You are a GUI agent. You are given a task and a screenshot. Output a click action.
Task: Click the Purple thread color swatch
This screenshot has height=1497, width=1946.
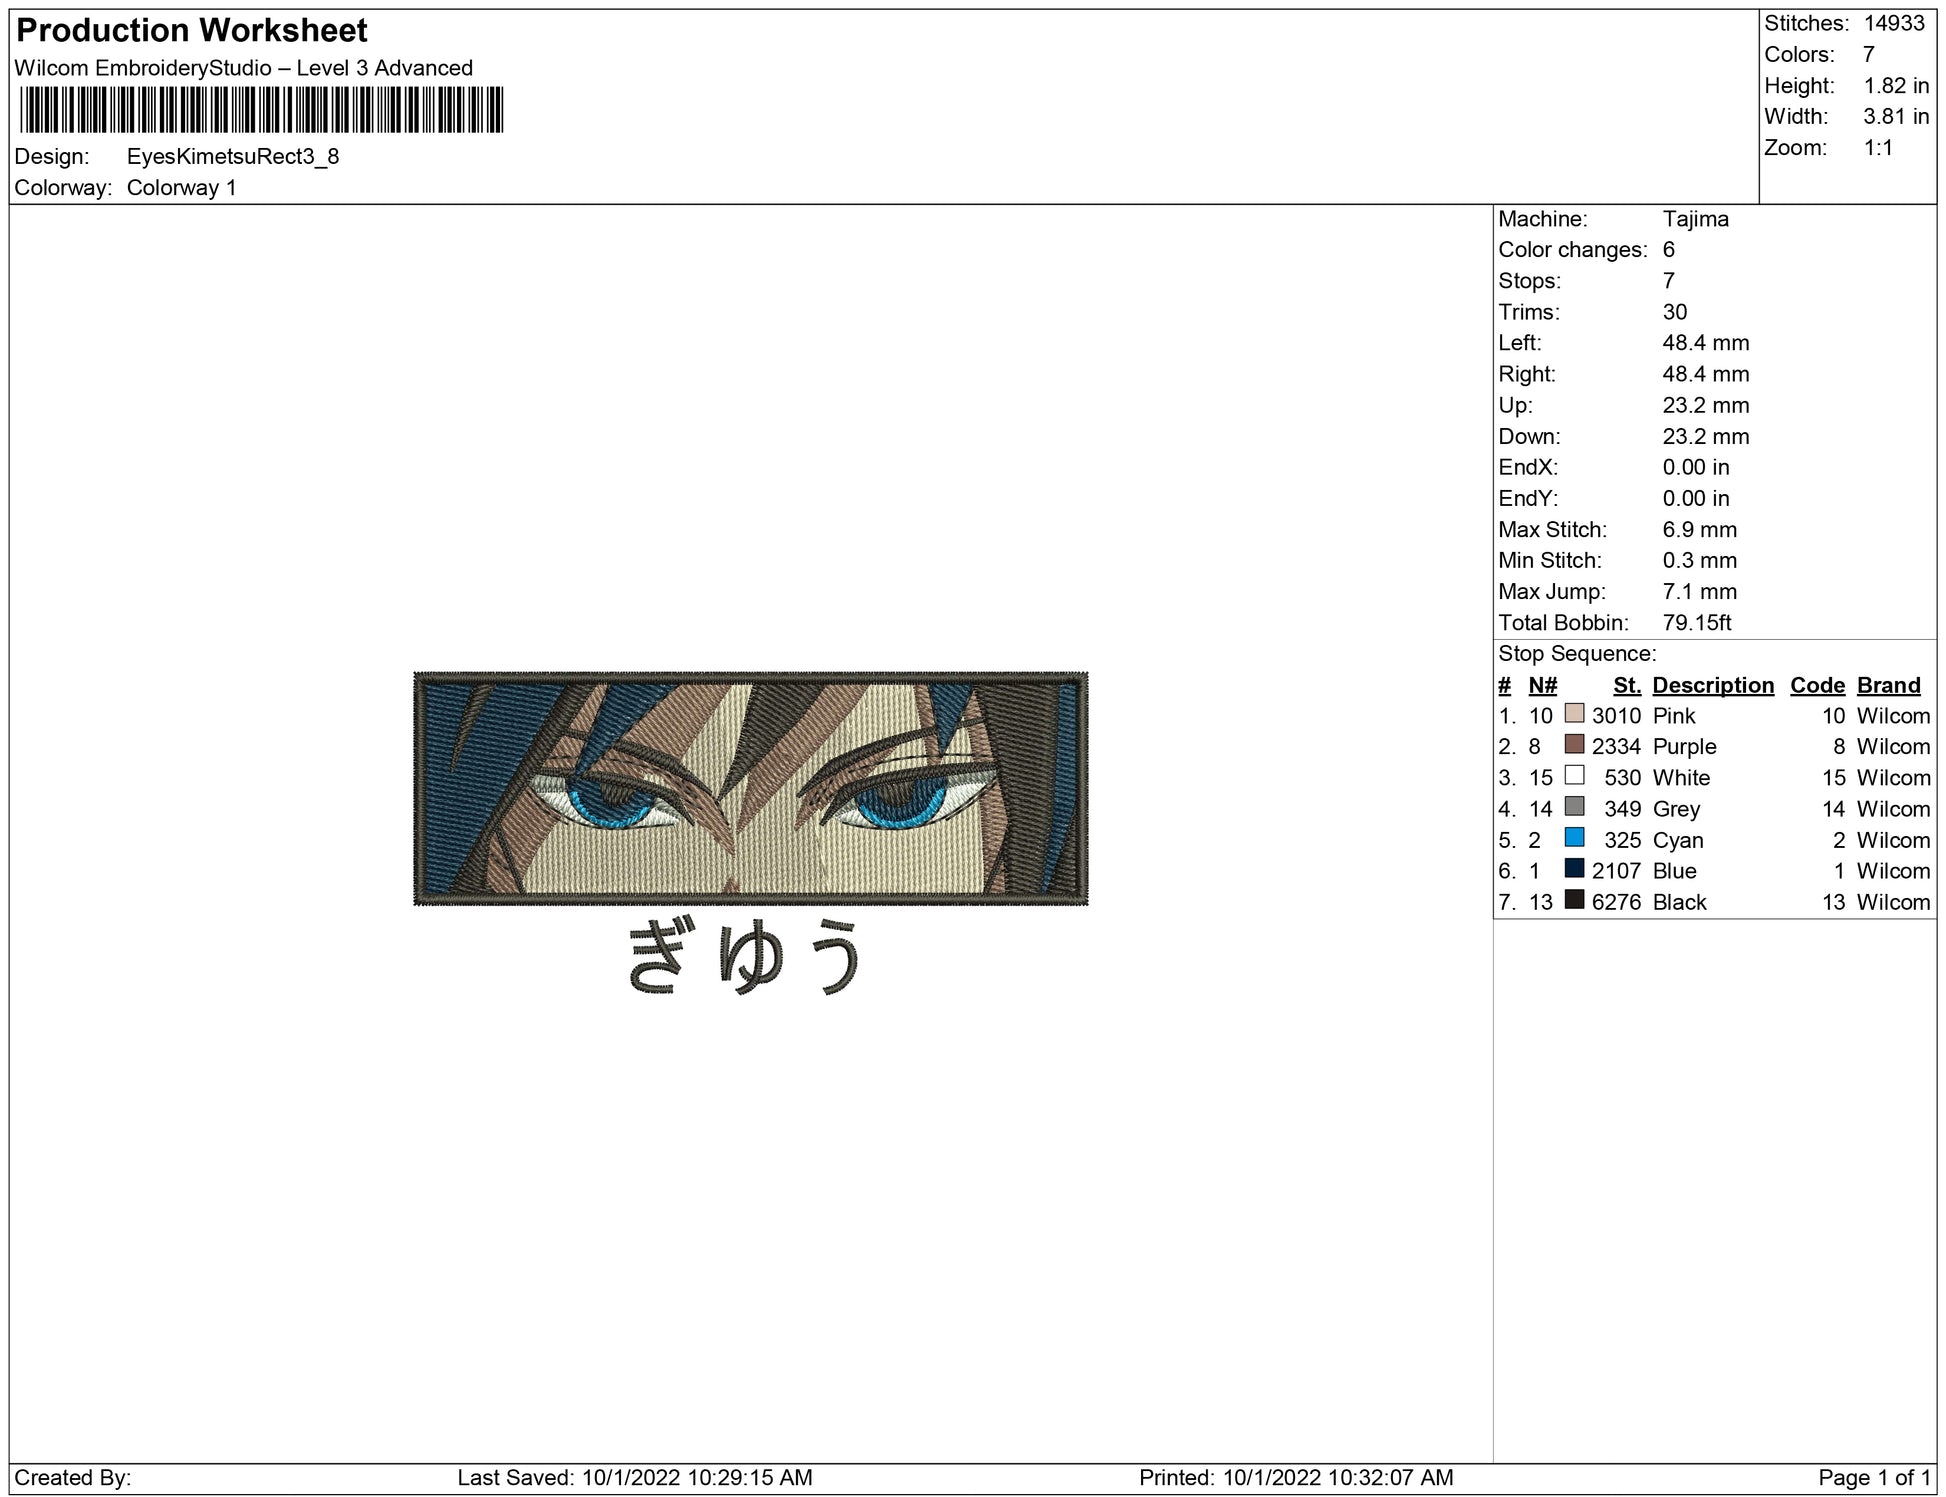1574,745
